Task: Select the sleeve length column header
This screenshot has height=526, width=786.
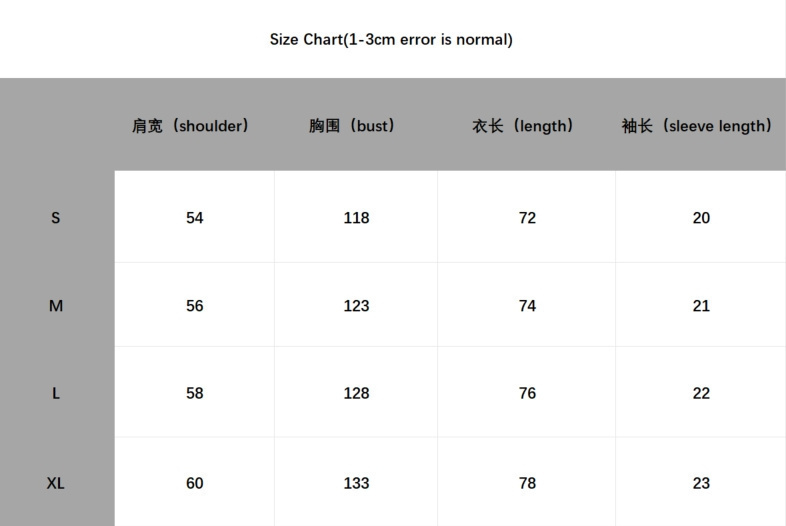Action: point(697,125)
